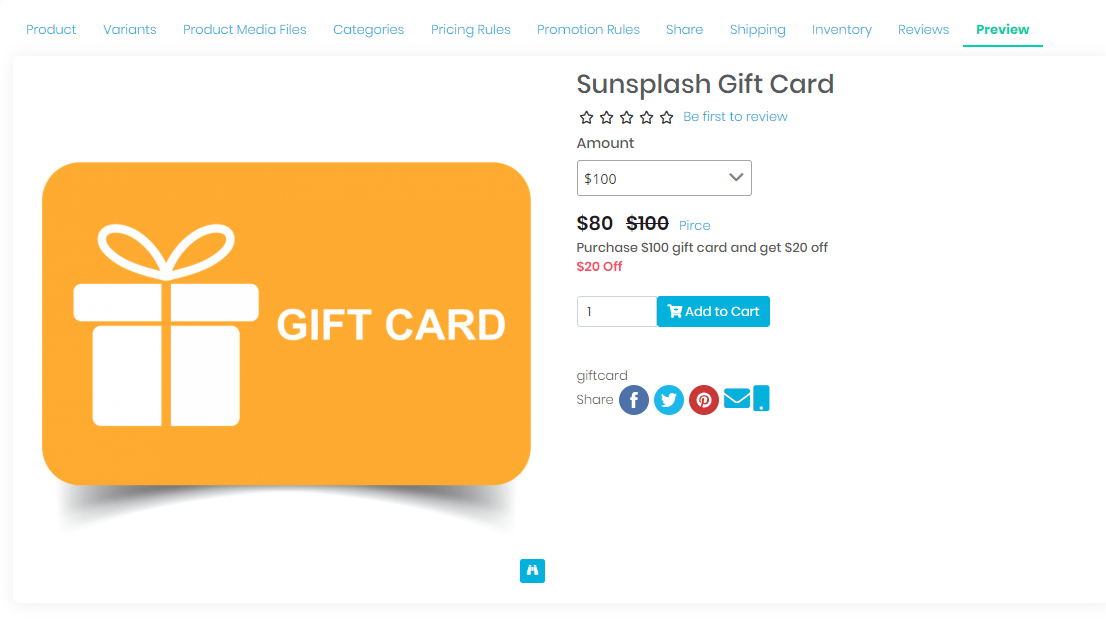Click the orange gift card image
Viewport: 1106px width, 636px height.
286,324
